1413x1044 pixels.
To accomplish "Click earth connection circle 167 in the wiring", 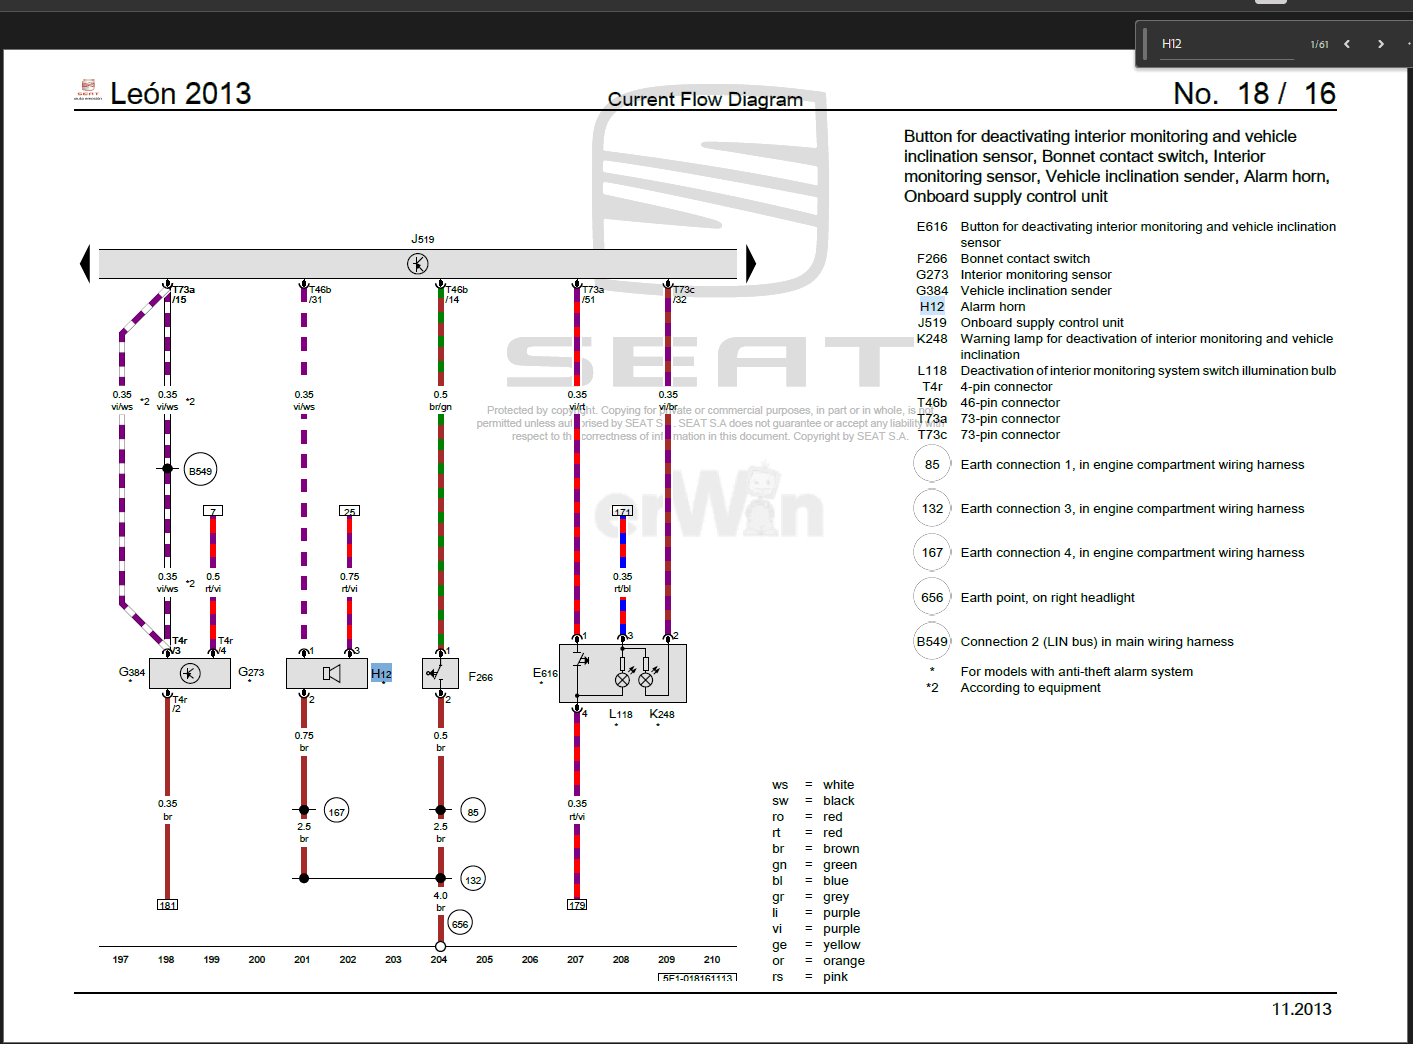I will point(337,811).
